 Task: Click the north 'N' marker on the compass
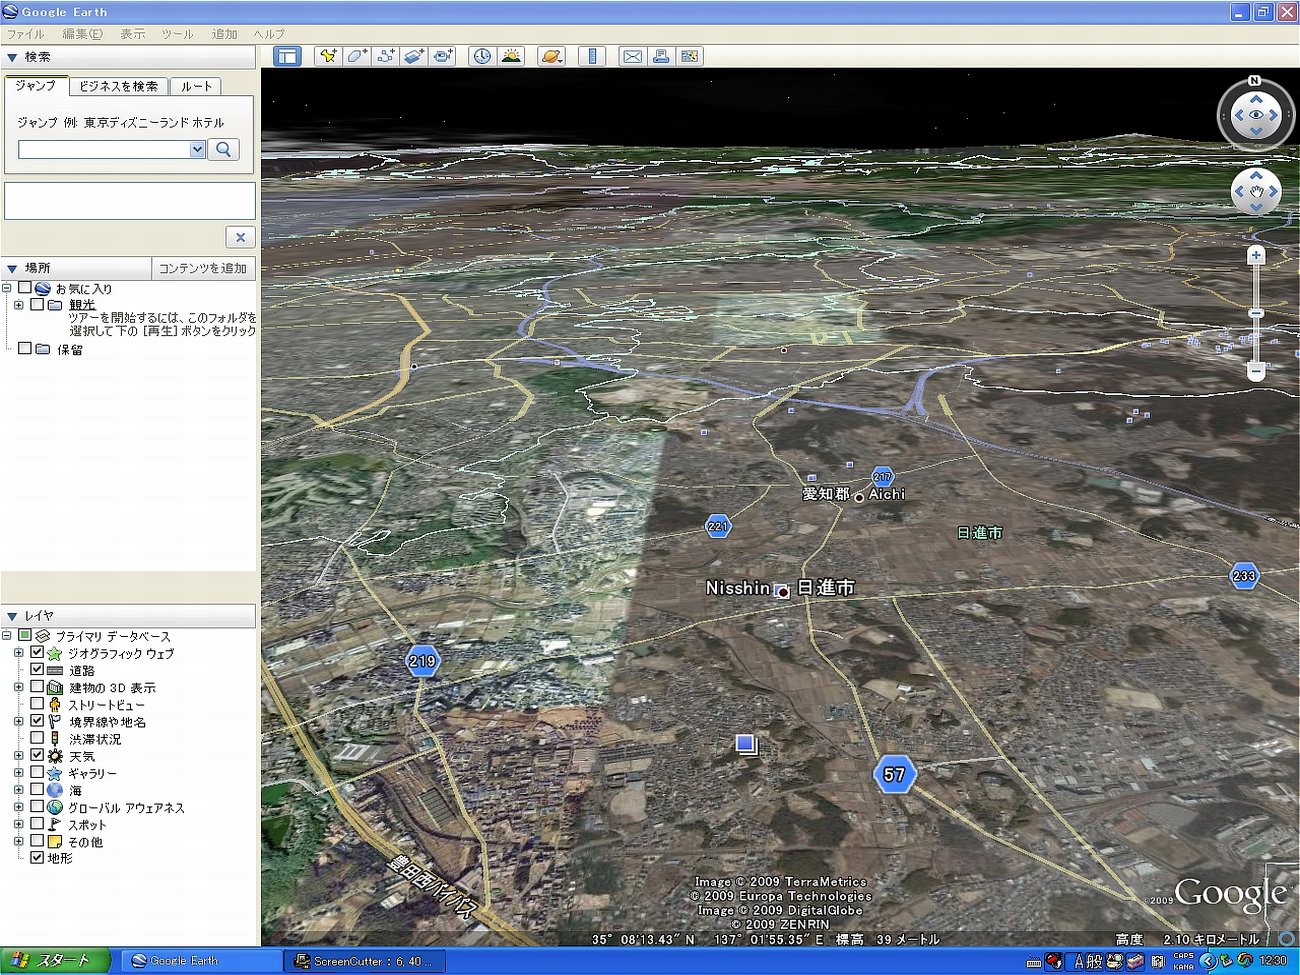[x=1254, y=81]
